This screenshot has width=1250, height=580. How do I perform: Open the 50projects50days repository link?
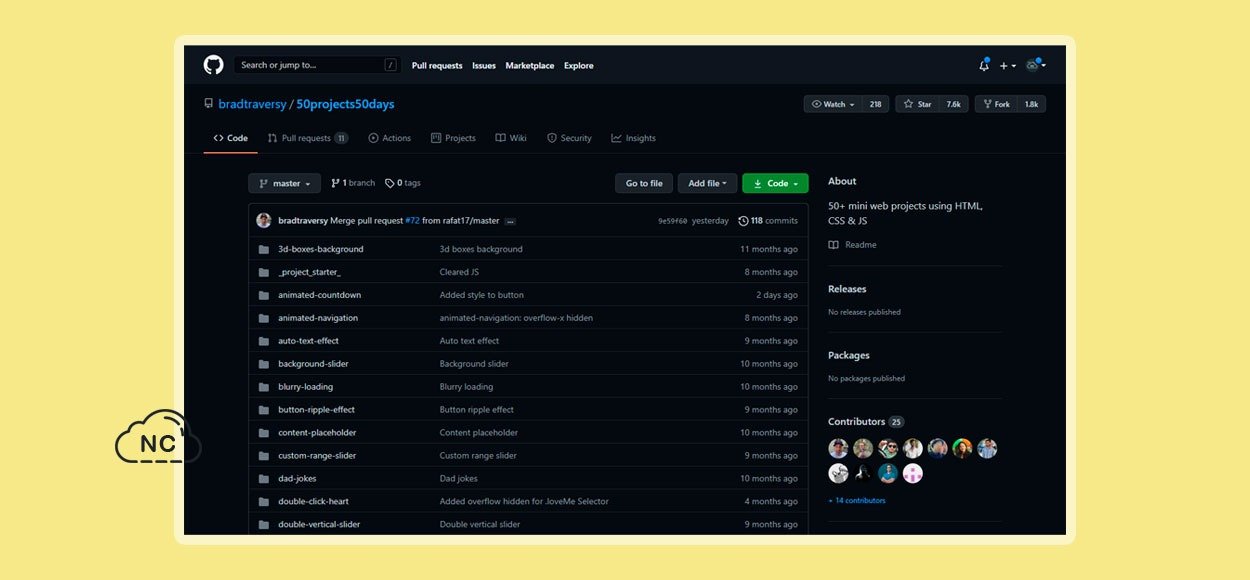[345, 104]
